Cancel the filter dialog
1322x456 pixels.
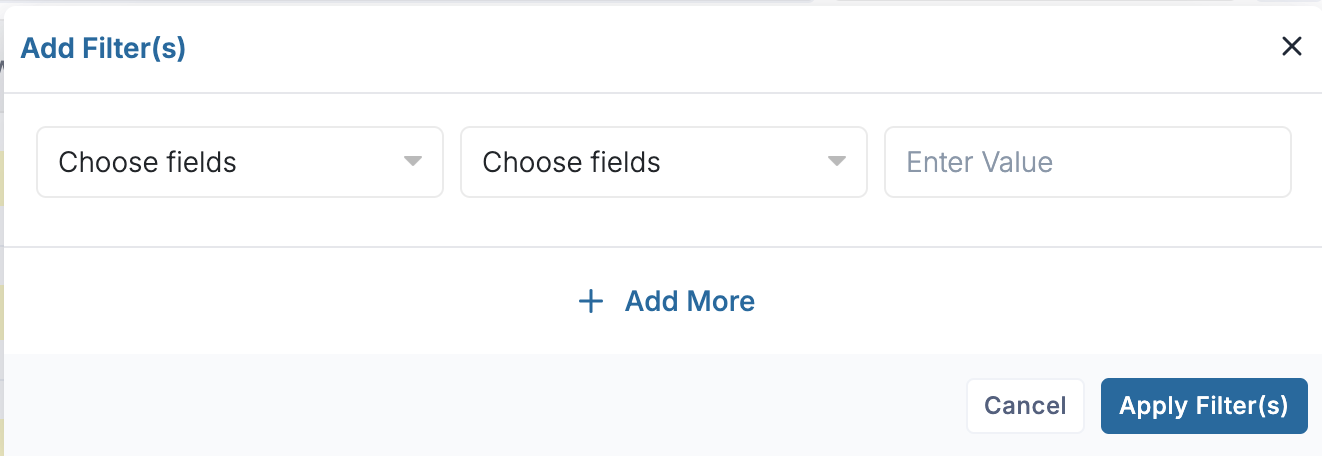[x=1025, y=406]
